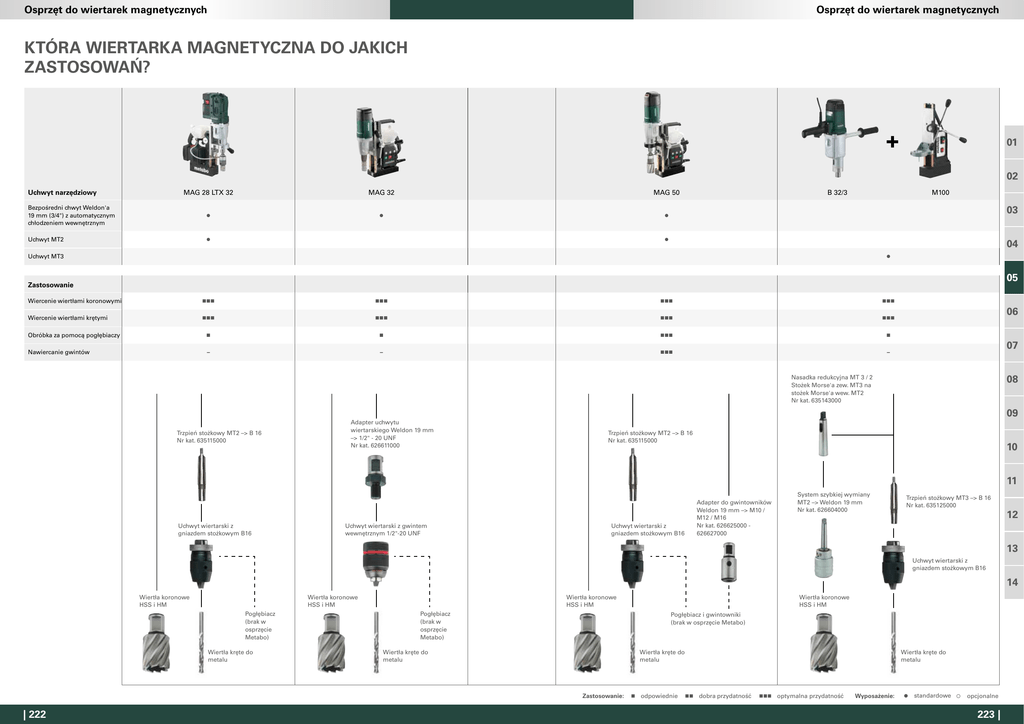Screen dimensions: 1024x724
Task: Select the B 32/3 hand drill image
Action: point(837,130)
